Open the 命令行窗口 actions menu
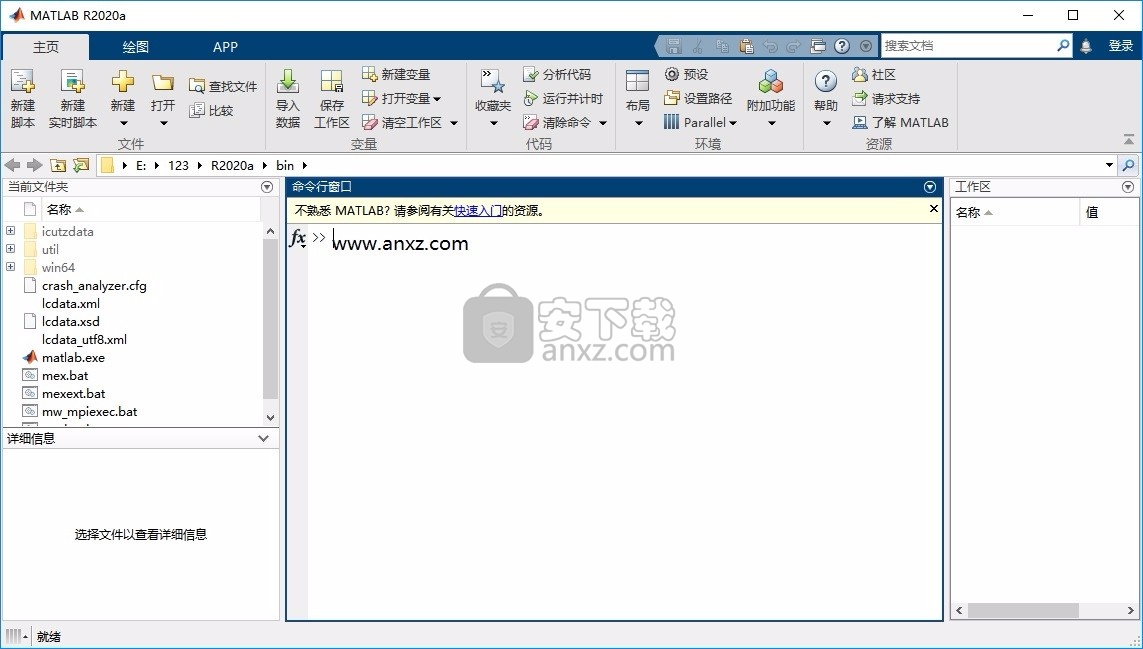Image resolution: width=1143 pixels, height=649 pixels. 929,187
